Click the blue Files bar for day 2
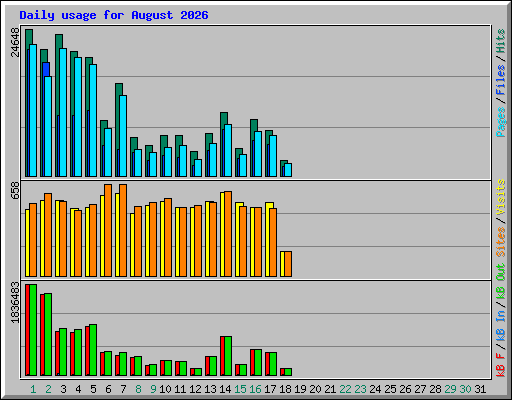The width and height of the screenshot is (512, 400). coord(46,69)
